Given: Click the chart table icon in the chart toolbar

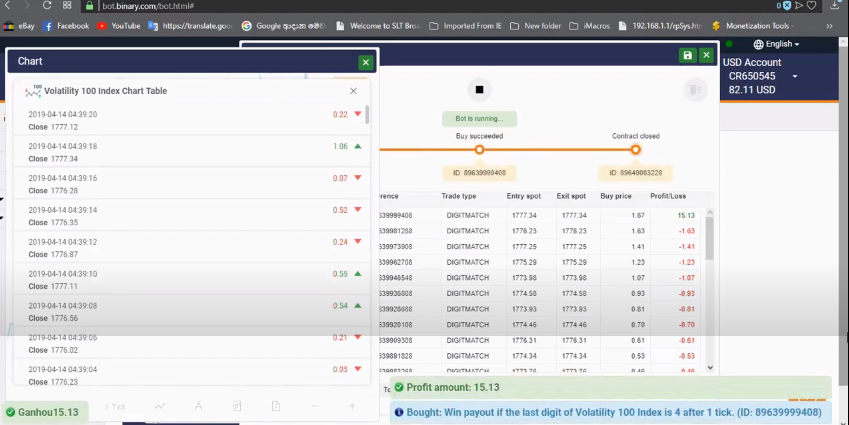Looking at the screenshot, I should click(x=237, y=406).
